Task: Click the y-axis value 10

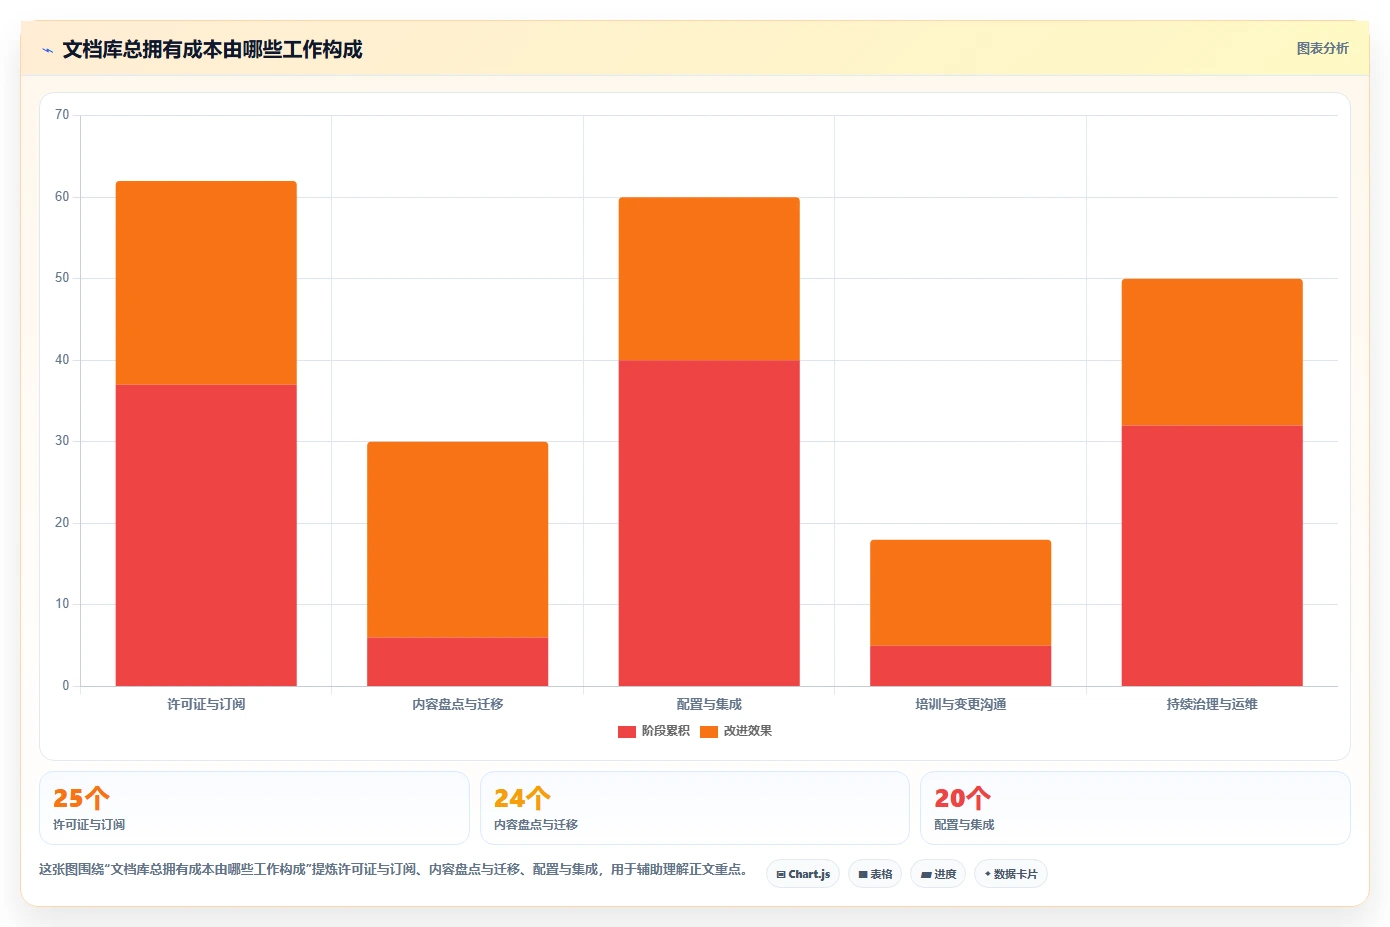Action: point(62,604)
